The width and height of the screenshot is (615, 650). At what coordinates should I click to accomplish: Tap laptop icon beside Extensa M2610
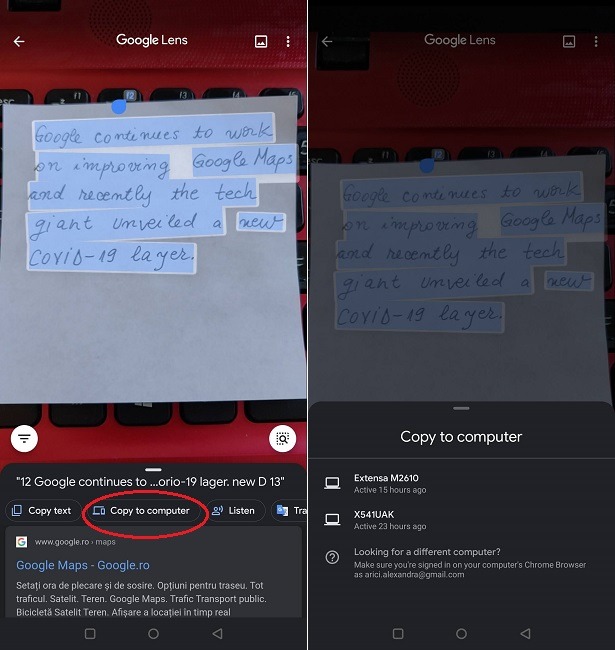coord(332,483)
